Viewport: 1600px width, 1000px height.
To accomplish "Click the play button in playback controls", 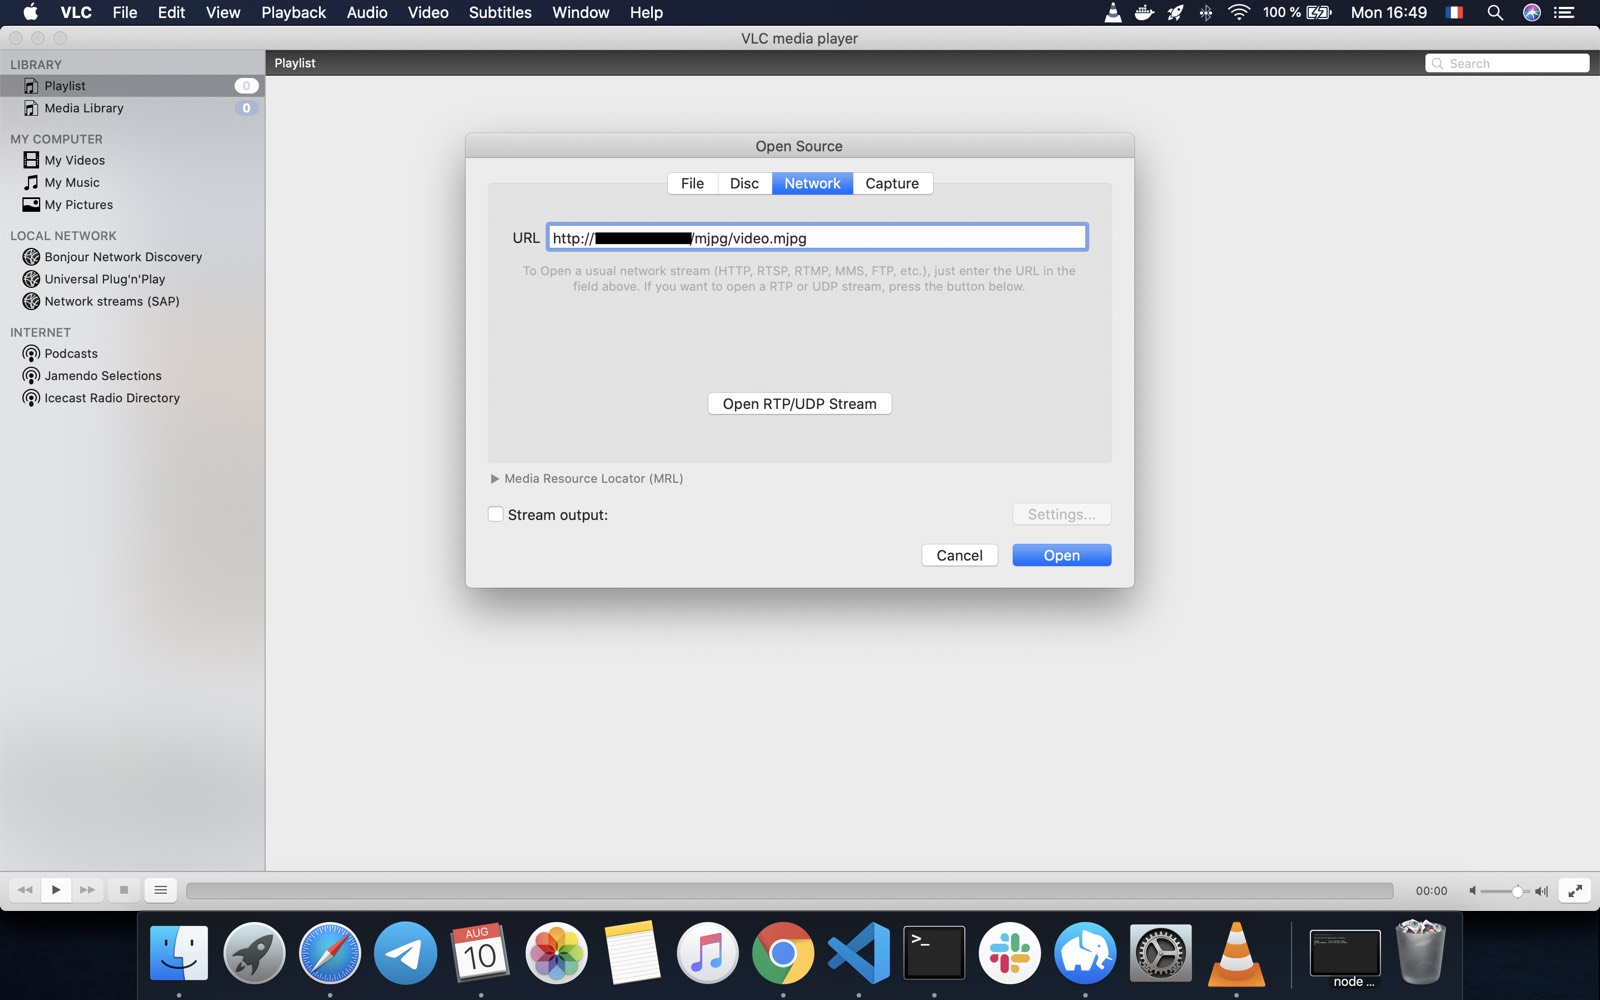I will click(56, 889).
